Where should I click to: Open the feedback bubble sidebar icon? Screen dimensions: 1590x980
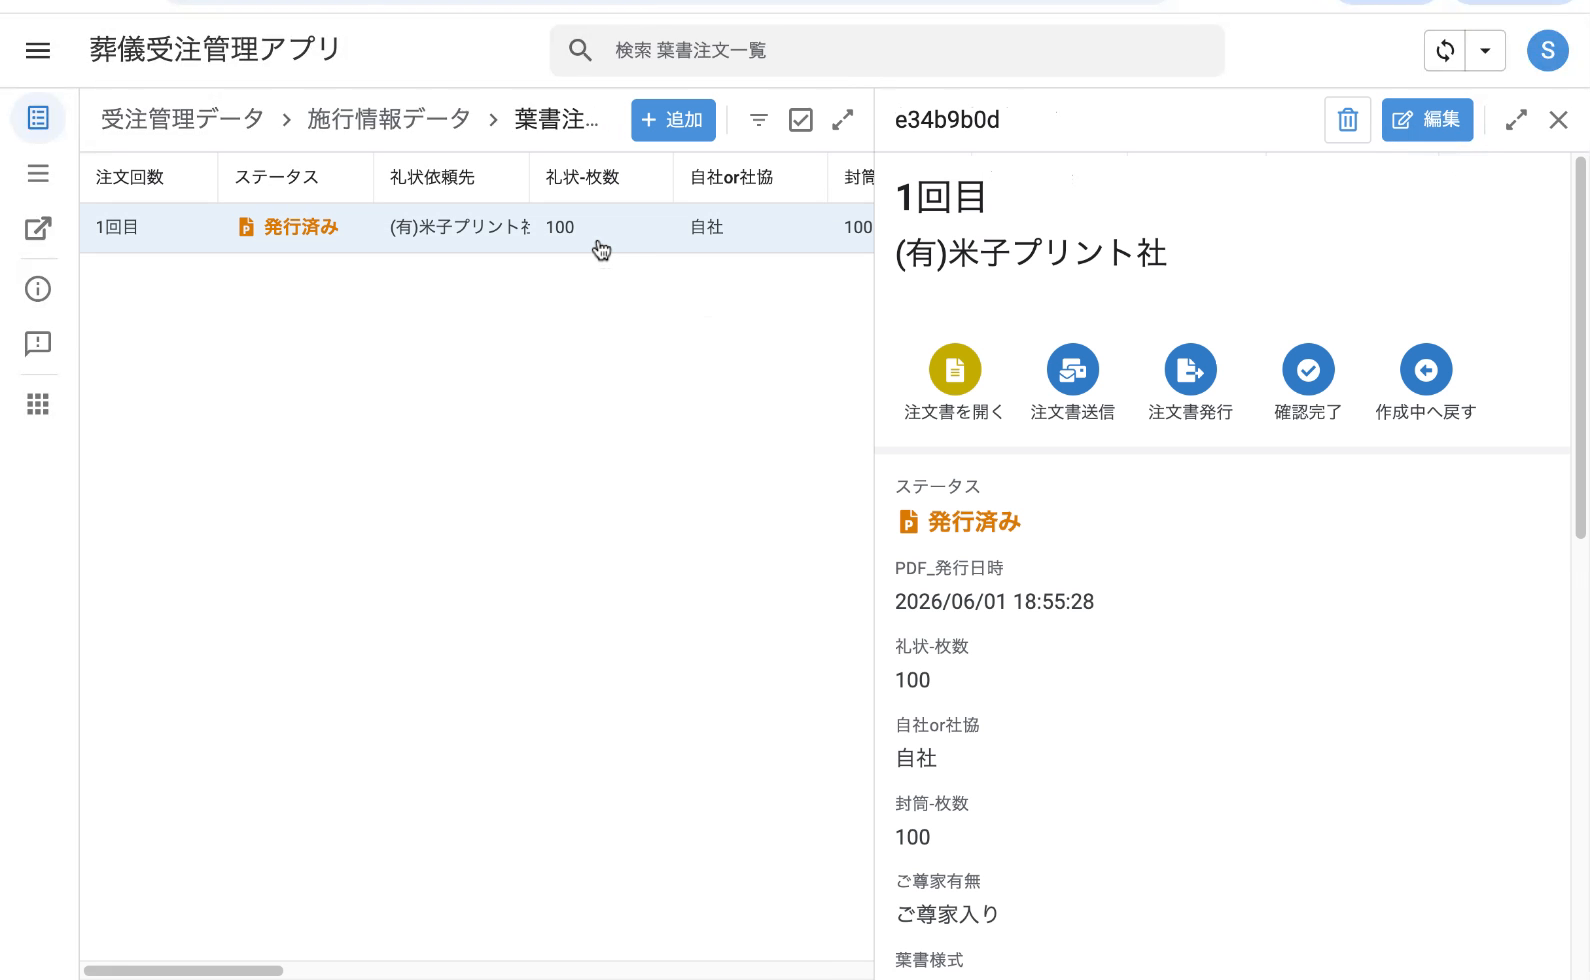[38, 344]
